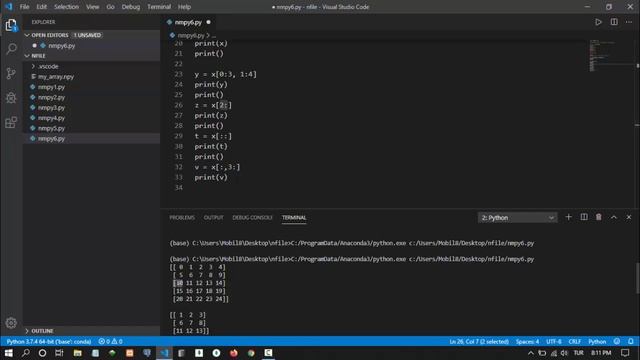Viewport: 640px width, 360px height.
Task: Open nmpy2.py in the file tree
Action: [x=51, y=98]
